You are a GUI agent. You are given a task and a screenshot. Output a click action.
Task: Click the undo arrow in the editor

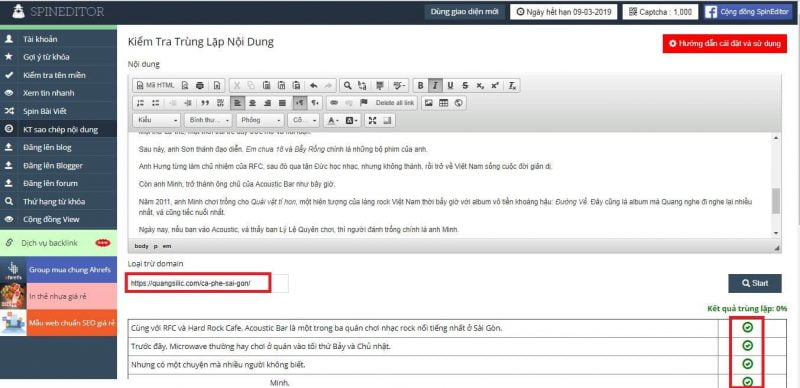(x=313, y=85)
